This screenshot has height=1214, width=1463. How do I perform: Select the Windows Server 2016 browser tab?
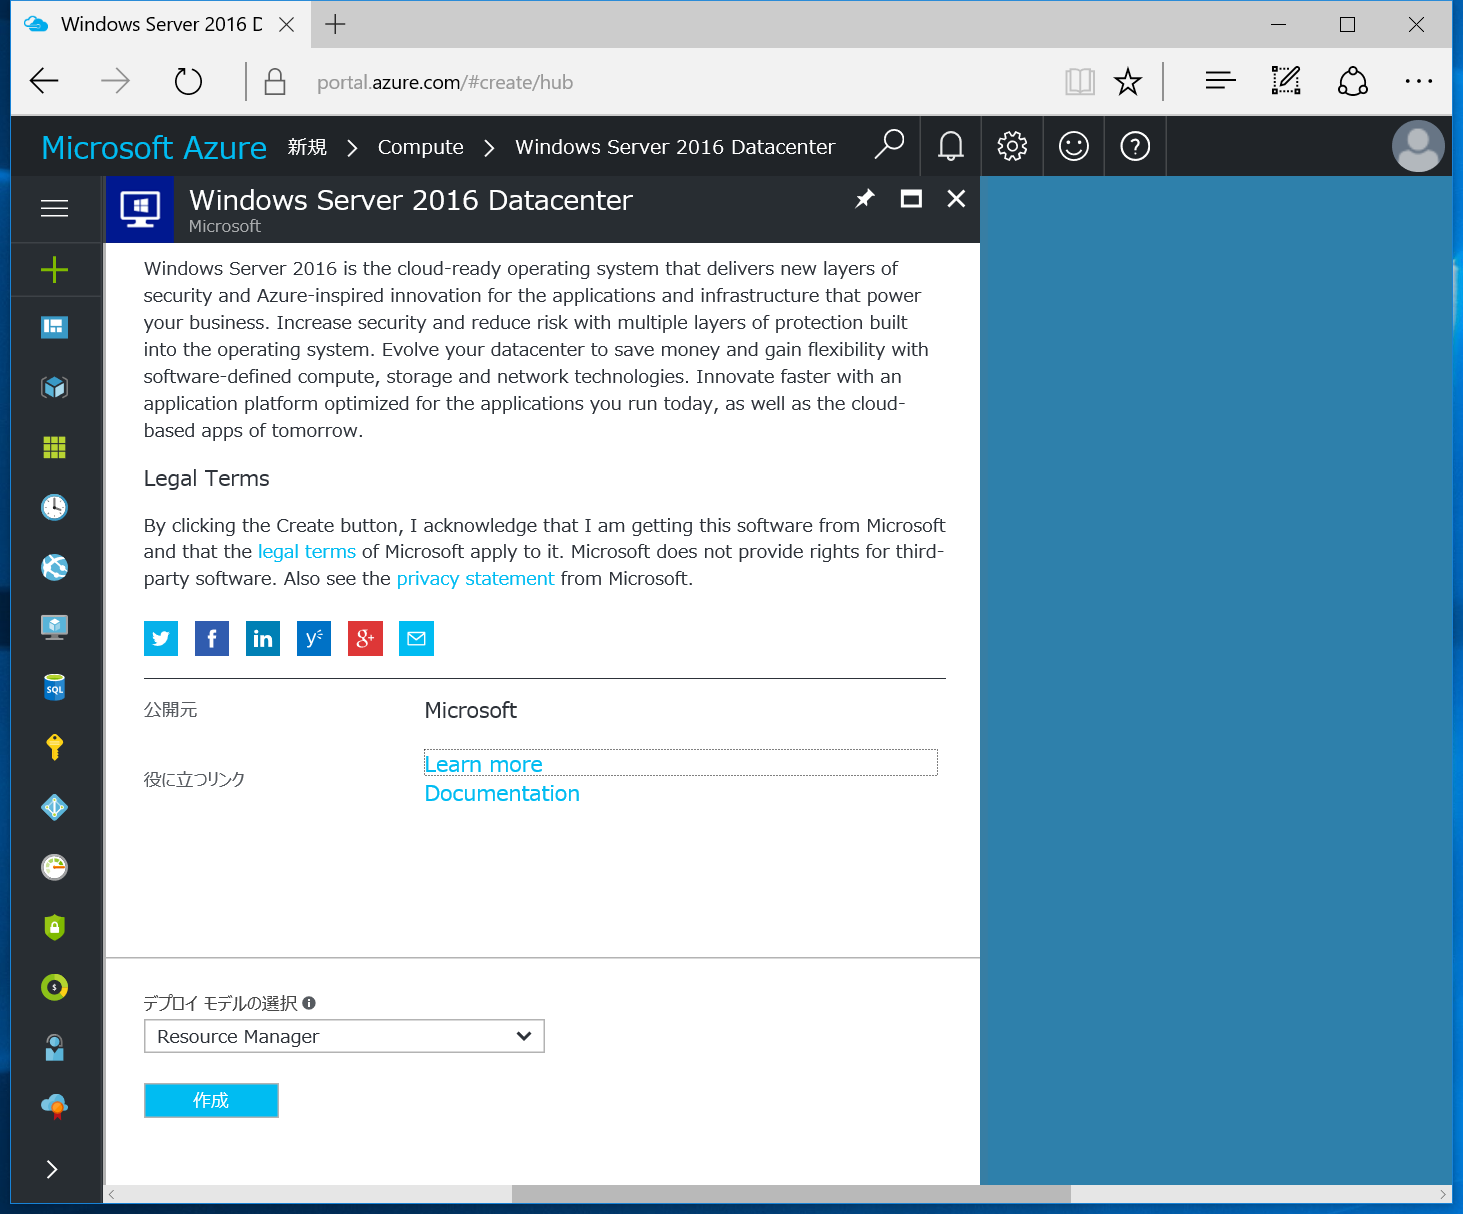point(161,24)
